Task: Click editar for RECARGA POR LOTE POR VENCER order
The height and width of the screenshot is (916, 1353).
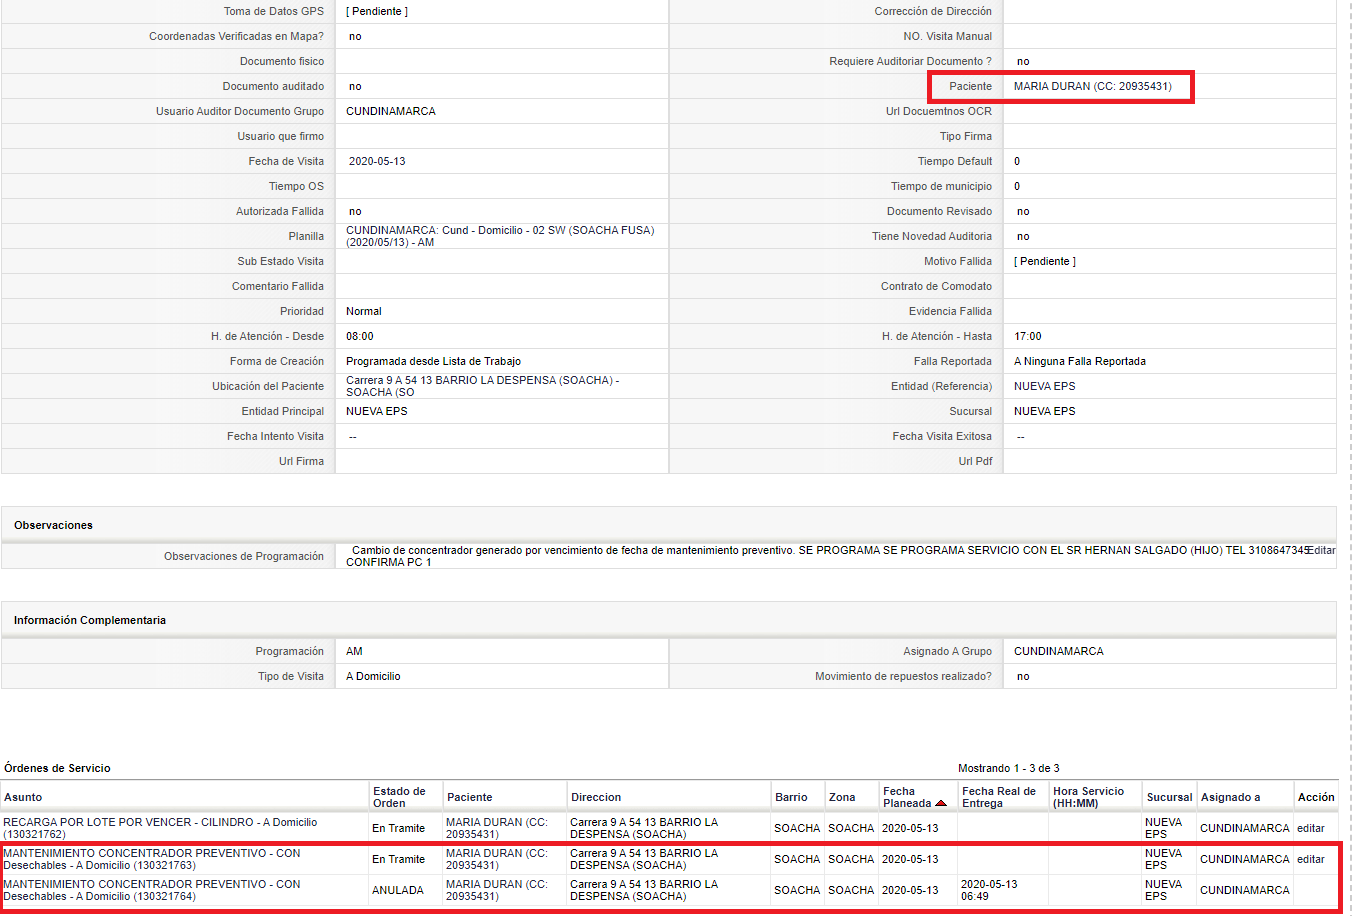Action: point(1311,828)
